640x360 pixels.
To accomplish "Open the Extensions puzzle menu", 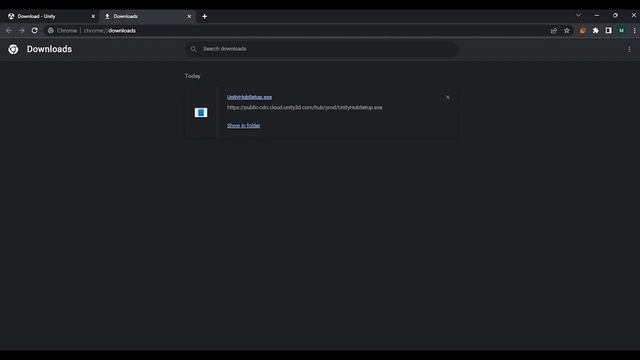I will 596,31.
